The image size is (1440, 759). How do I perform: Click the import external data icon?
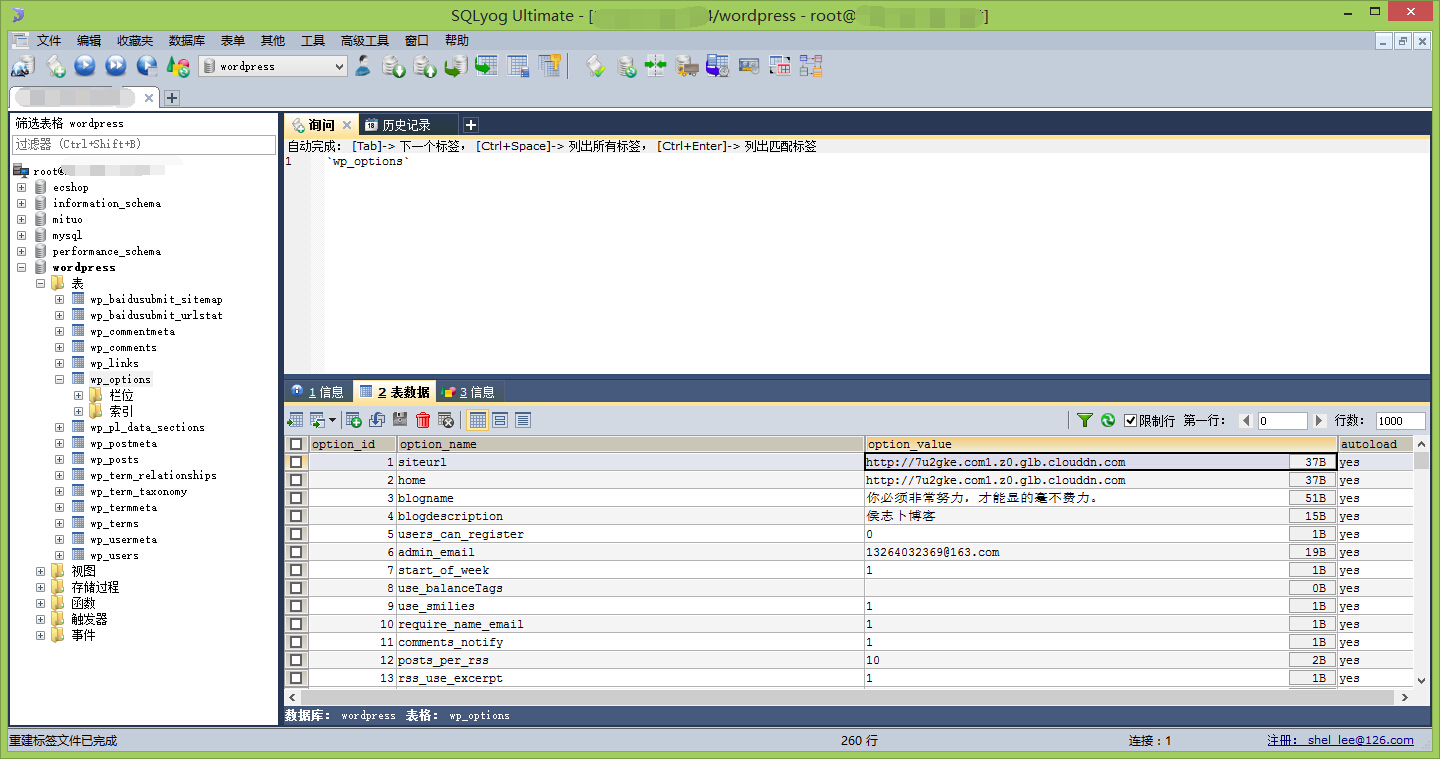coord(394,66)
